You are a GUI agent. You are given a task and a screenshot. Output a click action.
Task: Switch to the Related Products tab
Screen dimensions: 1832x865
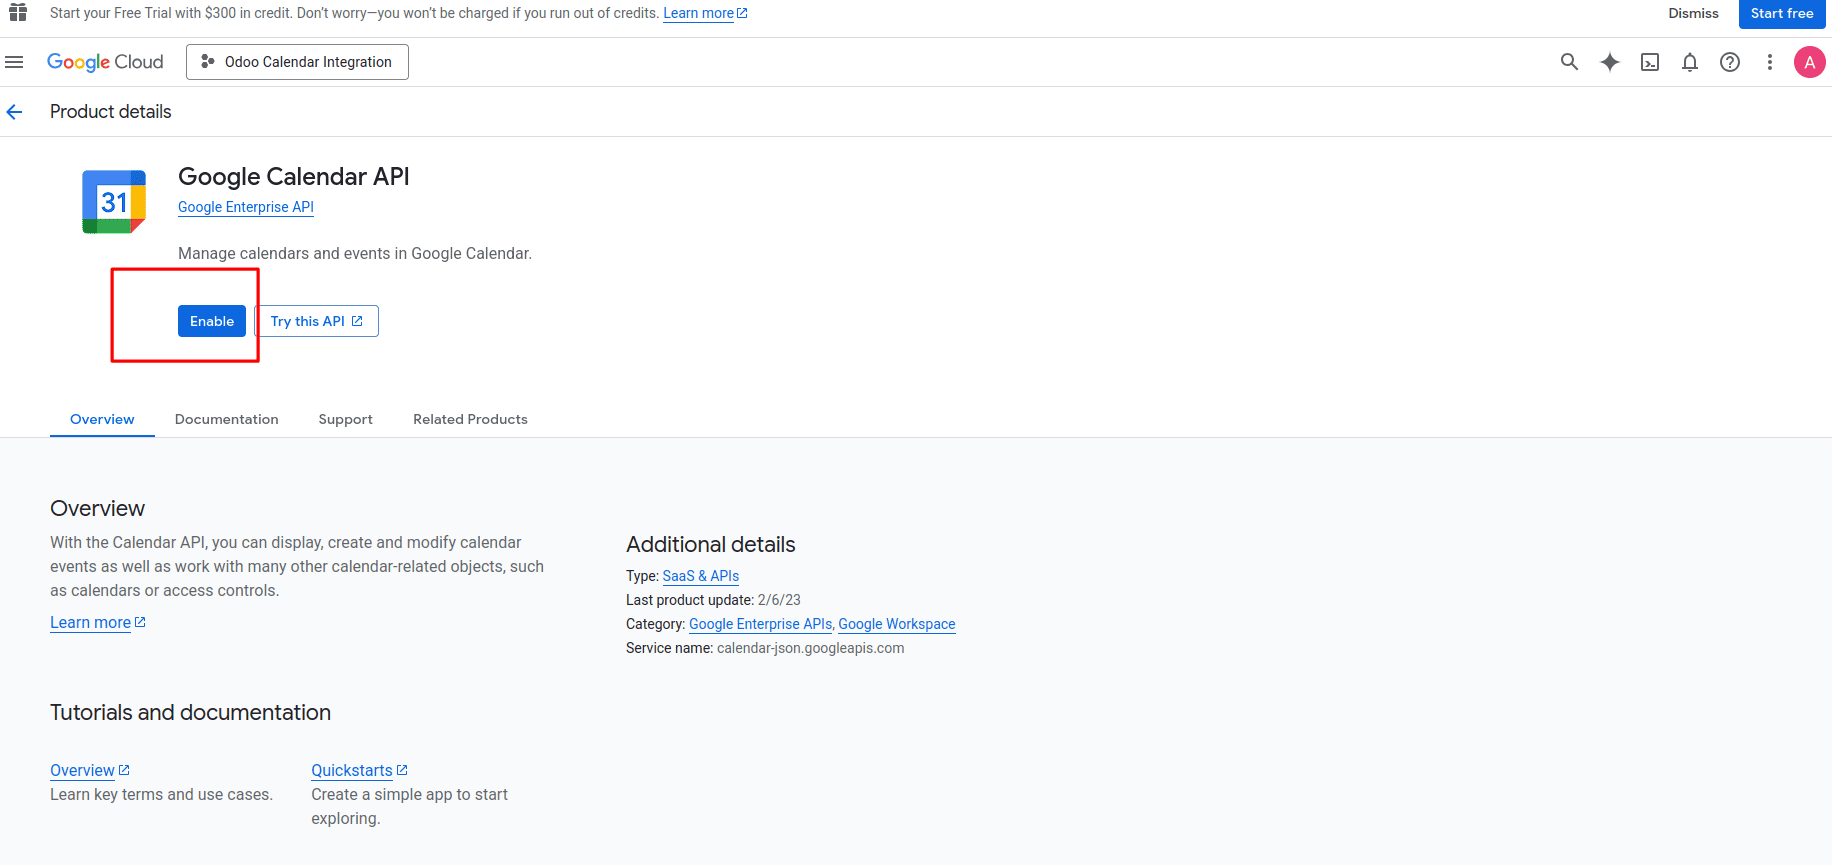[x=470, y=419]
